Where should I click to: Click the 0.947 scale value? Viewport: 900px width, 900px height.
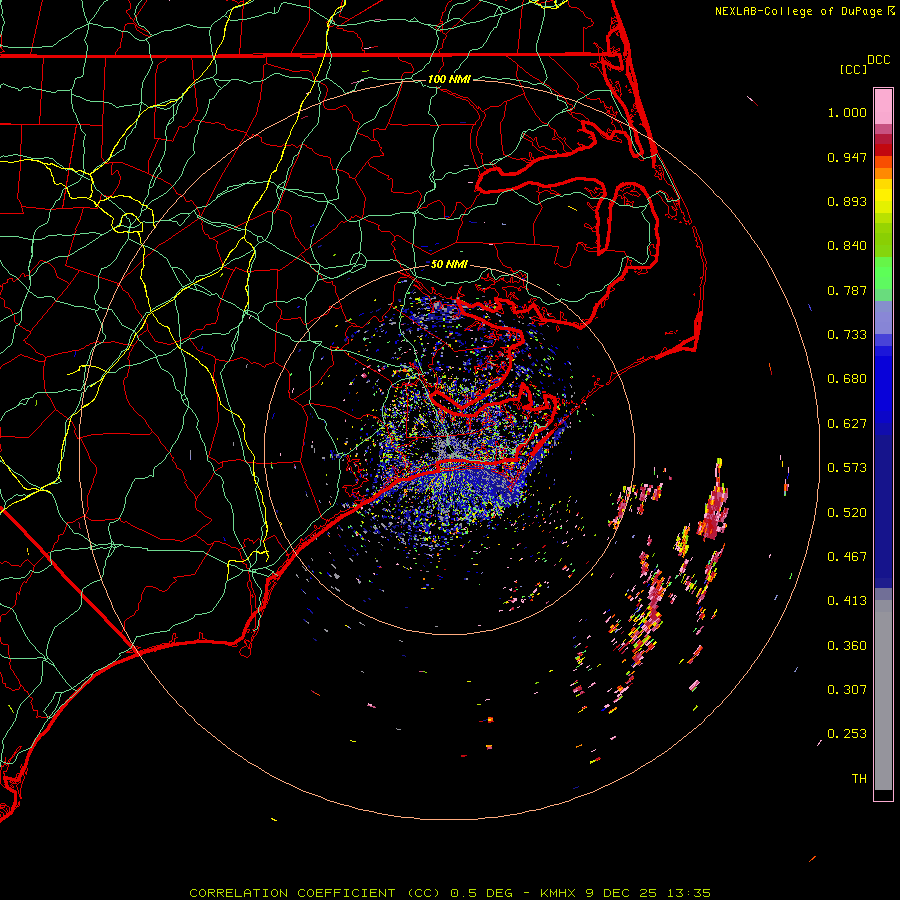pos(847,157)
